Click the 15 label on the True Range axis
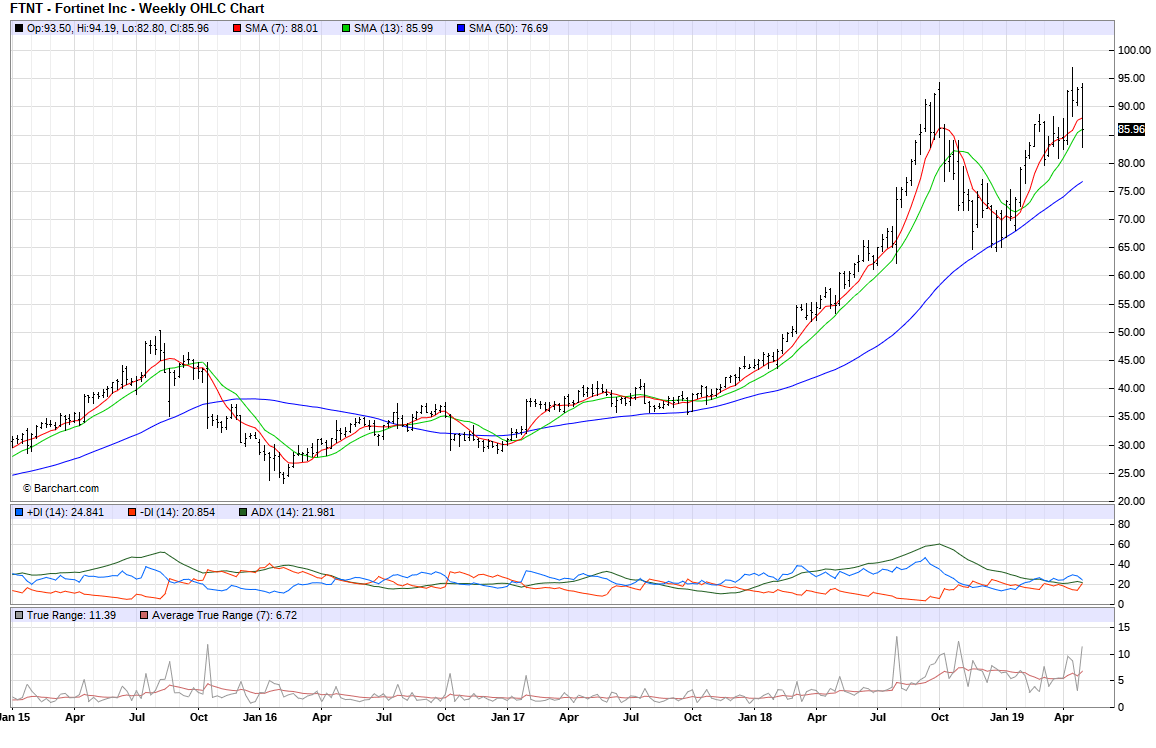1156x748 pixels. (1124, 627)
